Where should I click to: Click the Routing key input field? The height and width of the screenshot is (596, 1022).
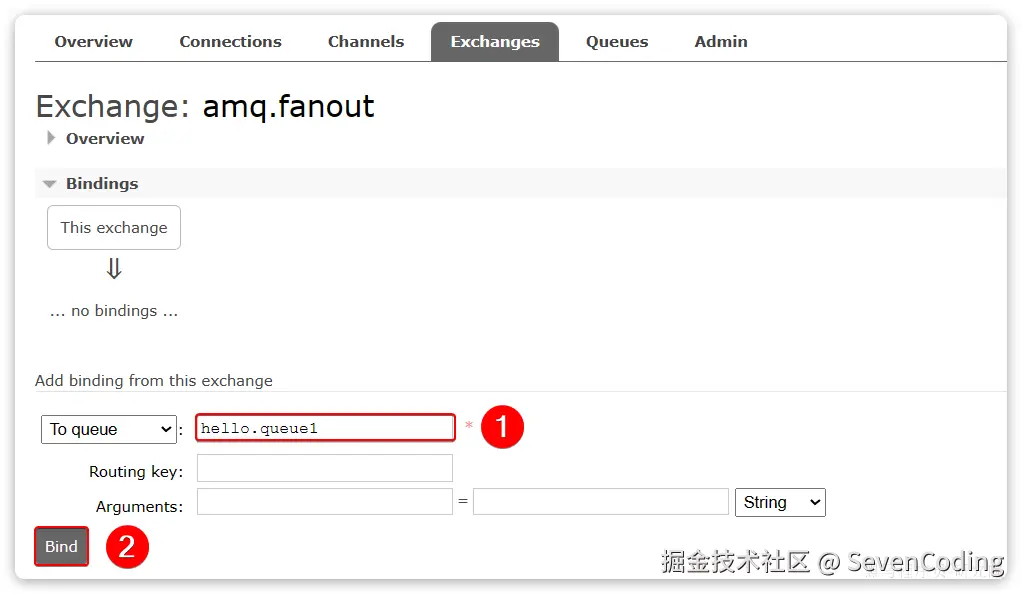pyautogui.click(x=325, y=468)
